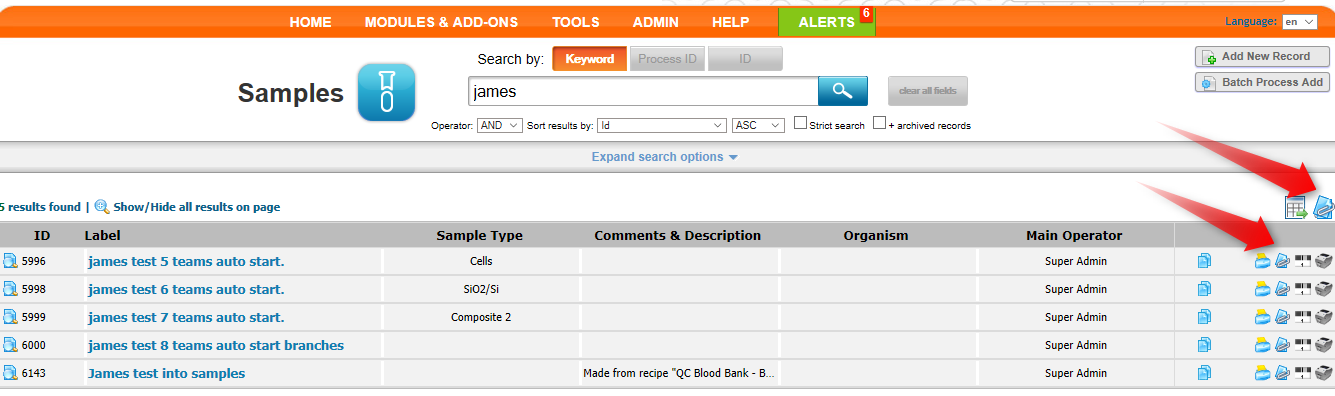View record details icon for ID 6000
The width and height of the screenshot is (1335, 396).
(x=9, y=345)
